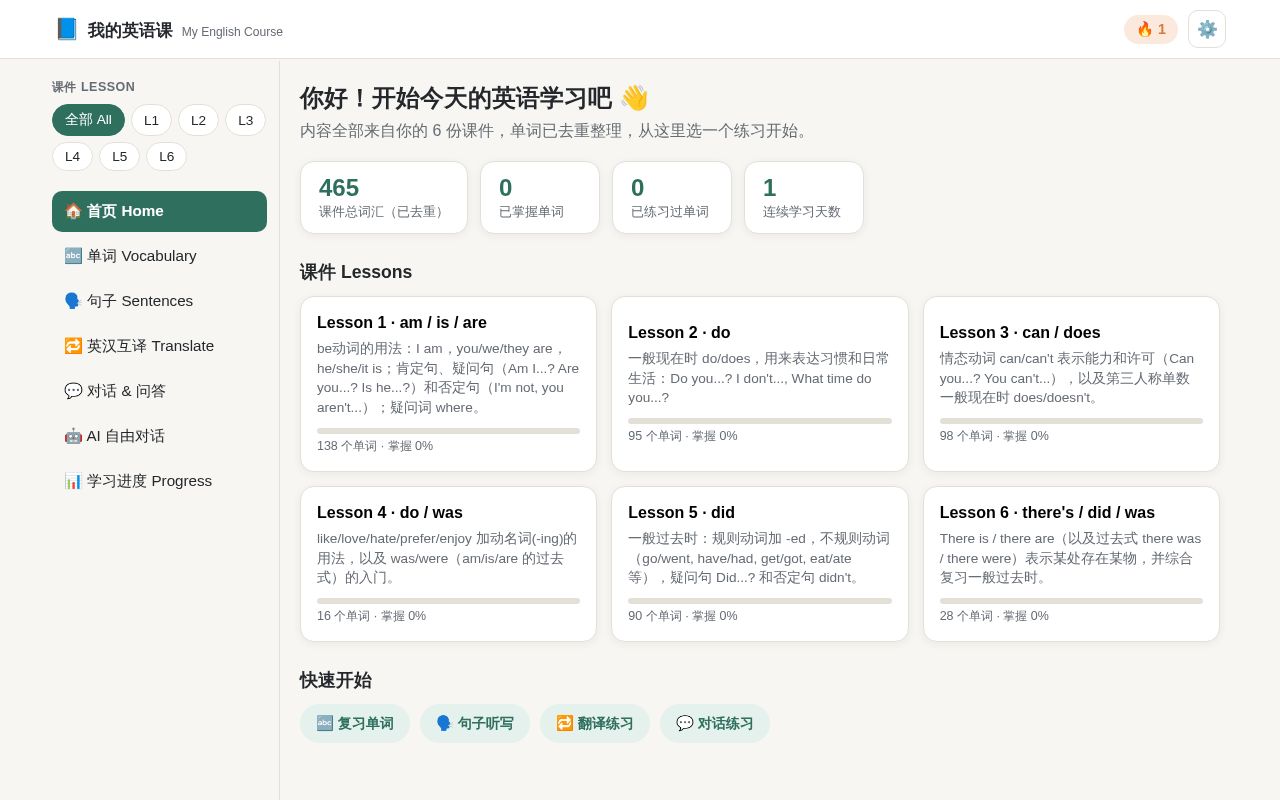Open Lesson 5 · did card
1280x800 pixels.
coord(760,564)
